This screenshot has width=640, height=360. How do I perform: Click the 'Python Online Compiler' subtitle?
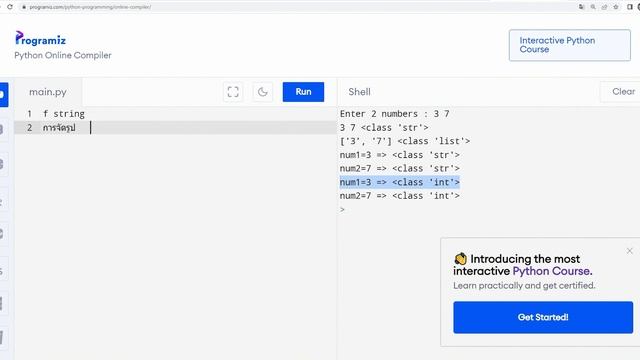(x=63, y=56)
